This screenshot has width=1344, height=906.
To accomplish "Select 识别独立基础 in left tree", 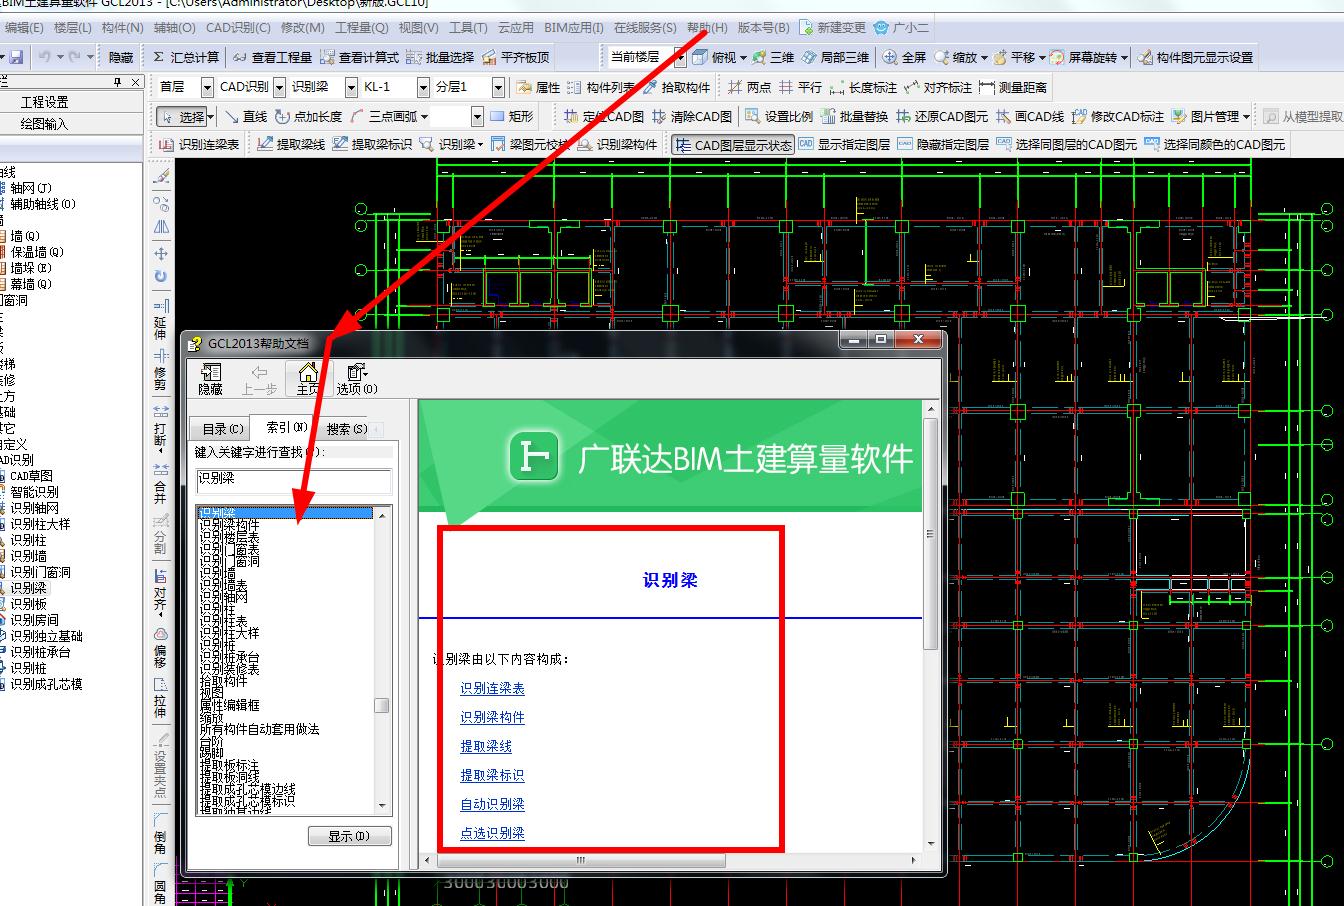I will (46, 636).
